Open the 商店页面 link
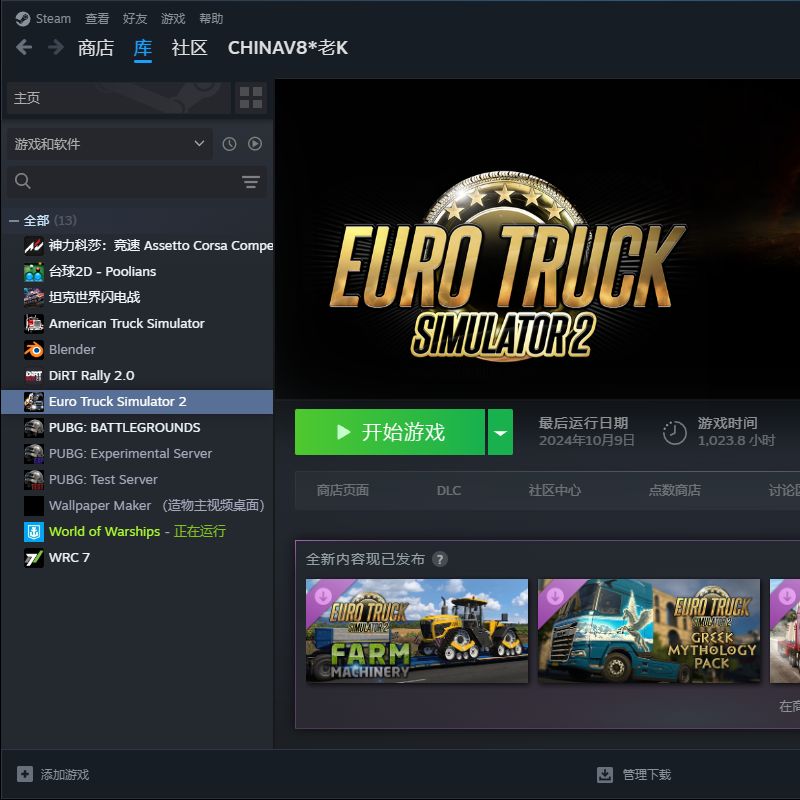The image size is (800, 800). click(x=343, y=490)
